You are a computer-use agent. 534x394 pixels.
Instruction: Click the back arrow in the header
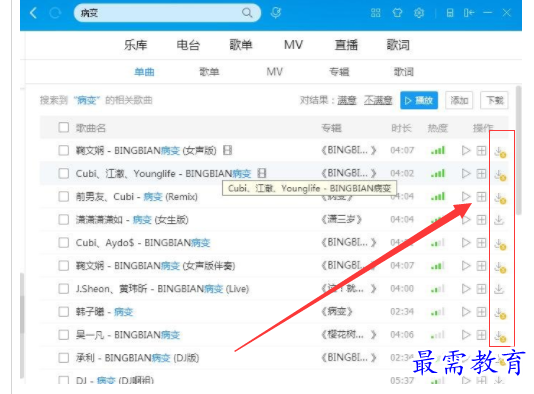tap(33, 13)
